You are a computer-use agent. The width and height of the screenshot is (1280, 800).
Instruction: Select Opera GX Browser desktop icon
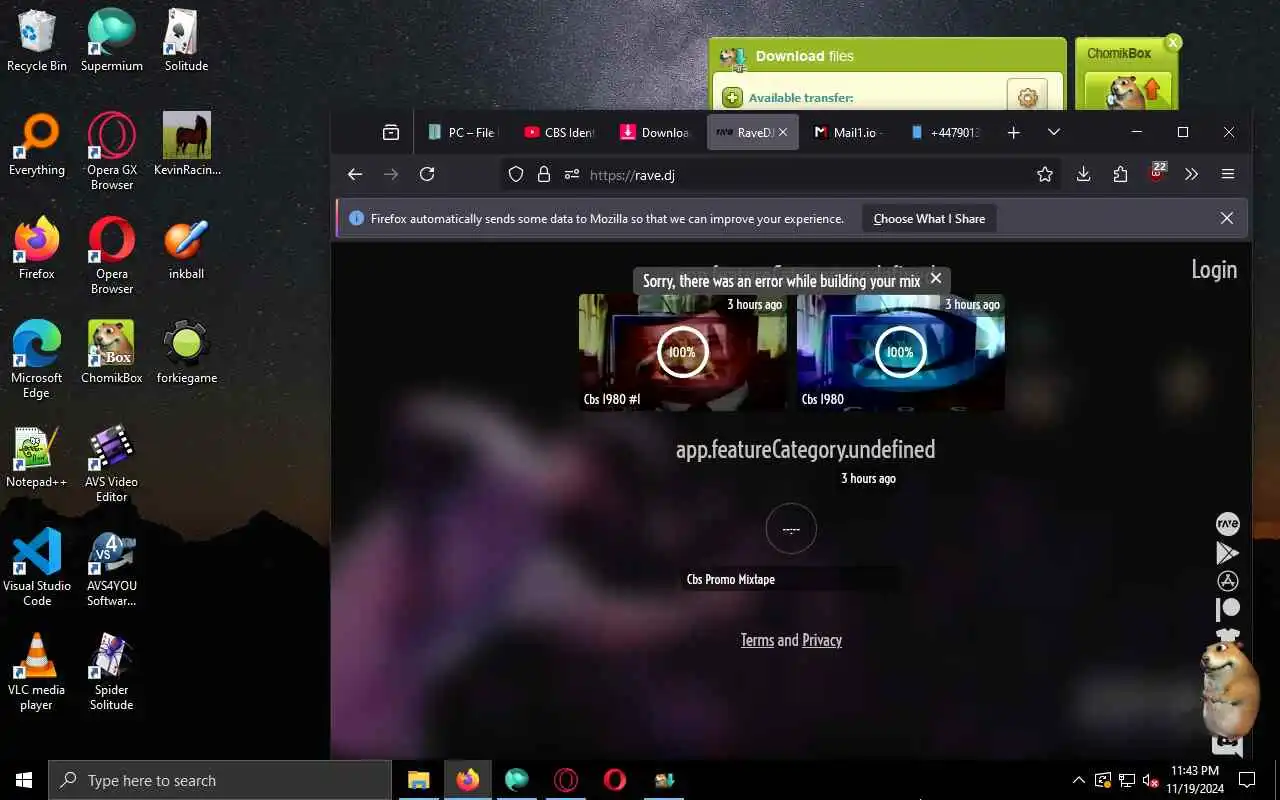tap(112, 151)
